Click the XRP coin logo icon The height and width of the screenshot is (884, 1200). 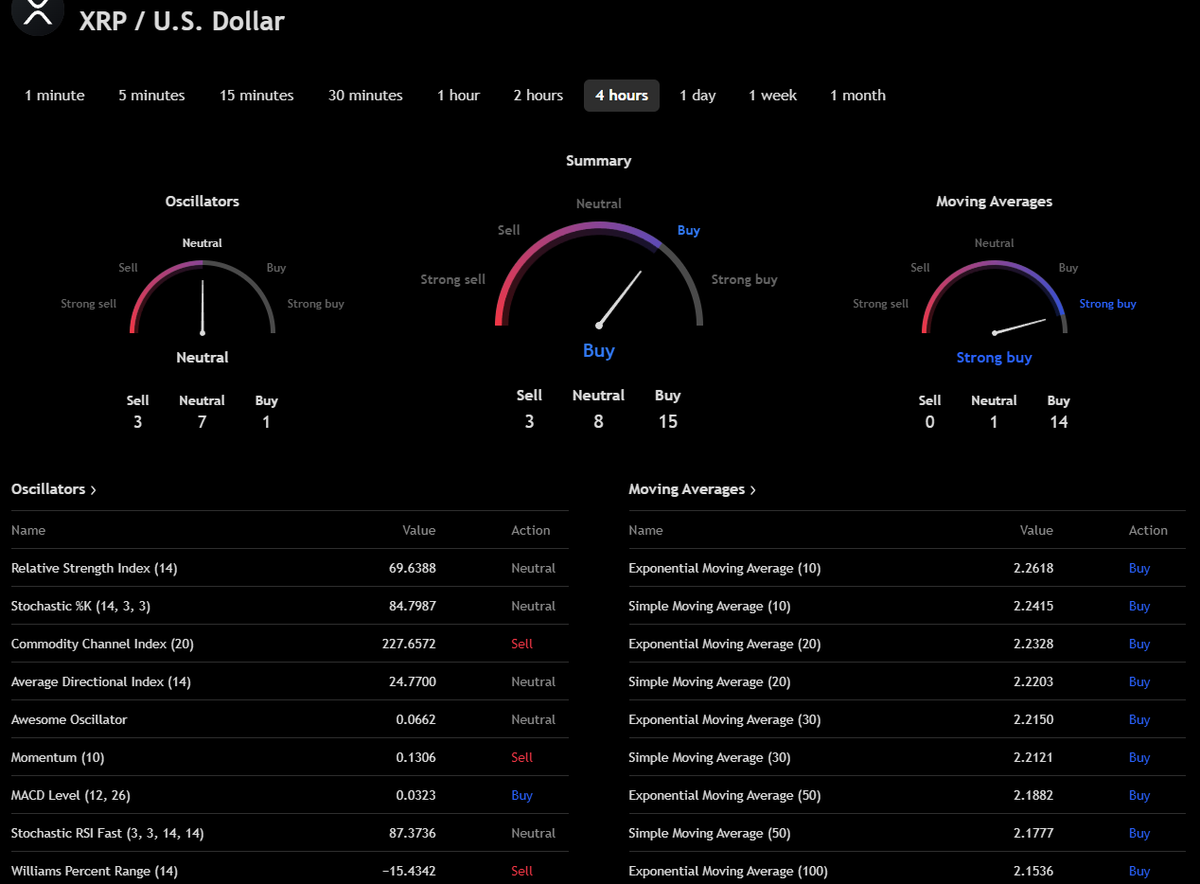[37, 14]
